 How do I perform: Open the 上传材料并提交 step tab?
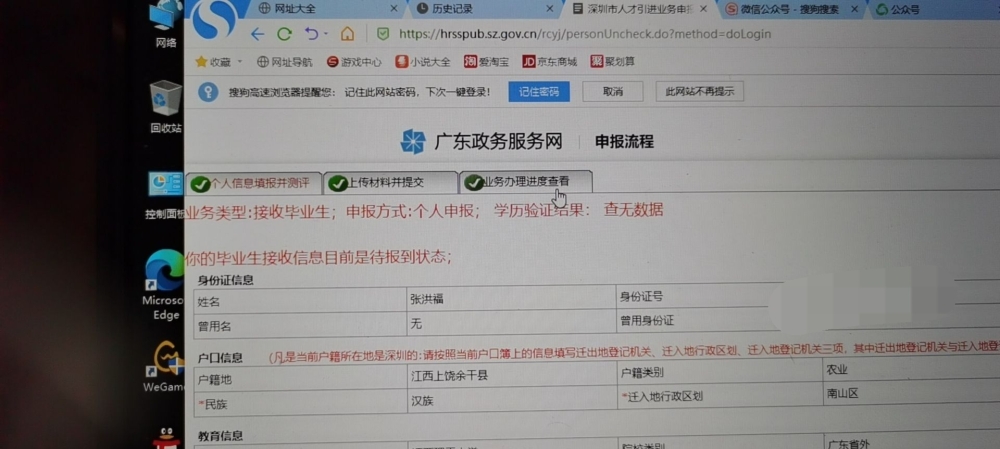click(x=390, y=182)
